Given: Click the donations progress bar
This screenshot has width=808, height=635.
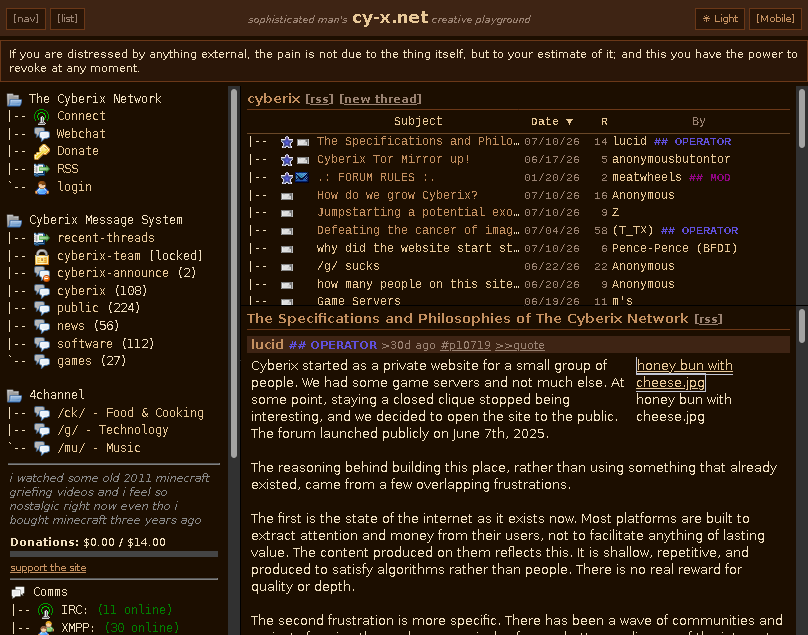Looking at the screenshot, I should (114, 555).
